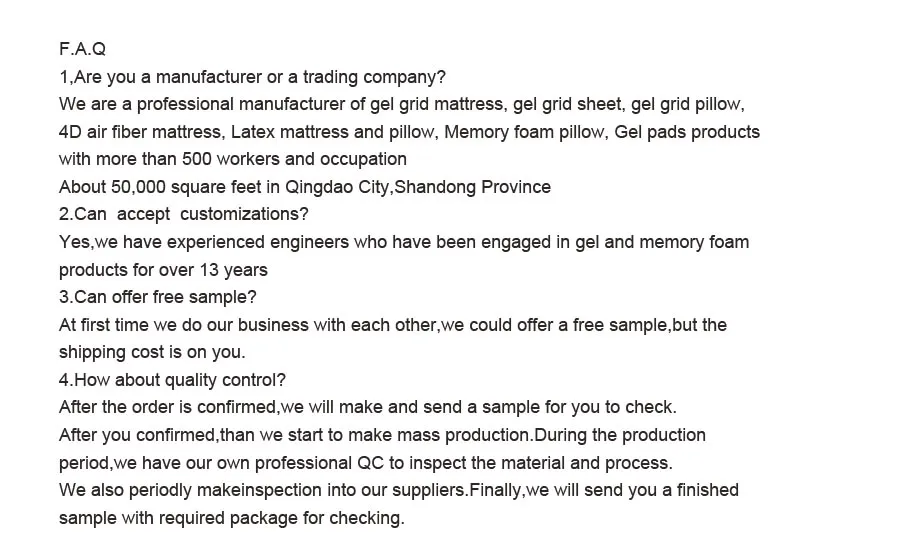
Task: Click the text 'products for over 13 years'
Action: [x=163, y=269]
